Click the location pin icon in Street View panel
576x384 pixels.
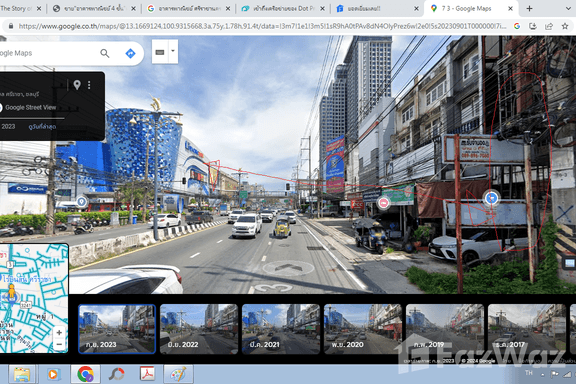click(77, 85)
